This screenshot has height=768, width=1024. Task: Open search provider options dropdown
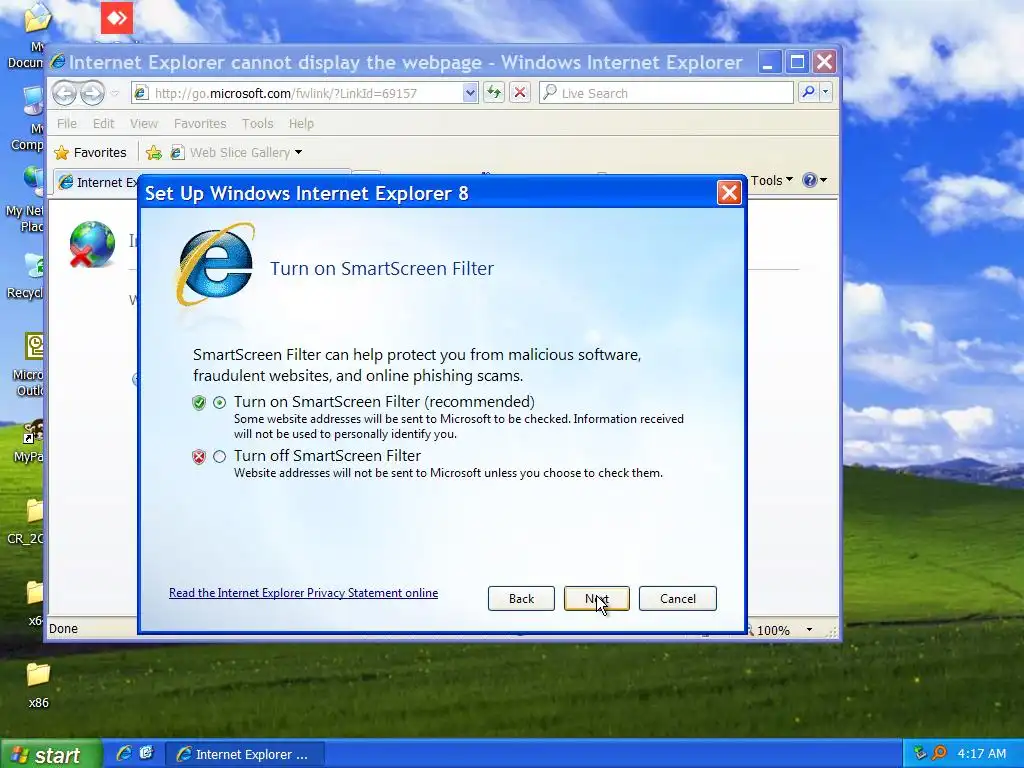click(825, 93)
